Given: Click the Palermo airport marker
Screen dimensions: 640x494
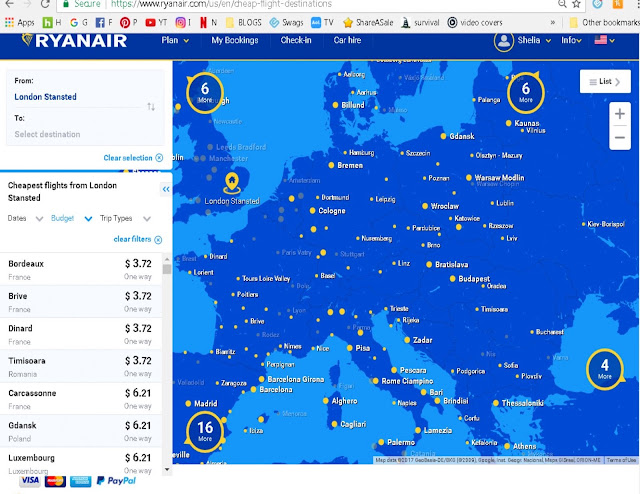Looking at the screenshot, I should pos(381,442).
